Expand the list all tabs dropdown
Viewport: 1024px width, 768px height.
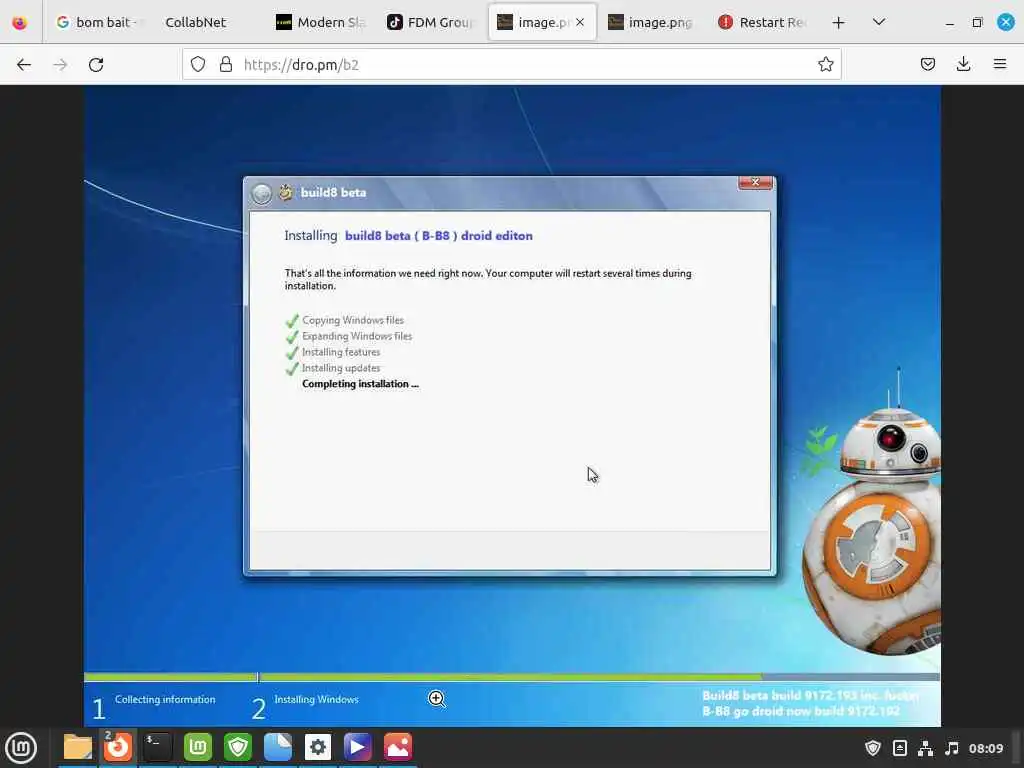(x=879, y=22)
